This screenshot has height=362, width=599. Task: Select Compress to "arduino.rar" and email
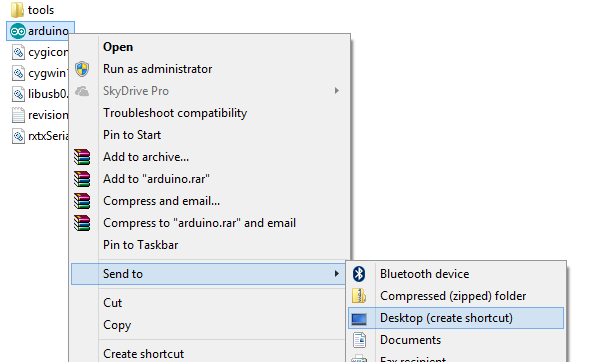[x=199, y=223]
